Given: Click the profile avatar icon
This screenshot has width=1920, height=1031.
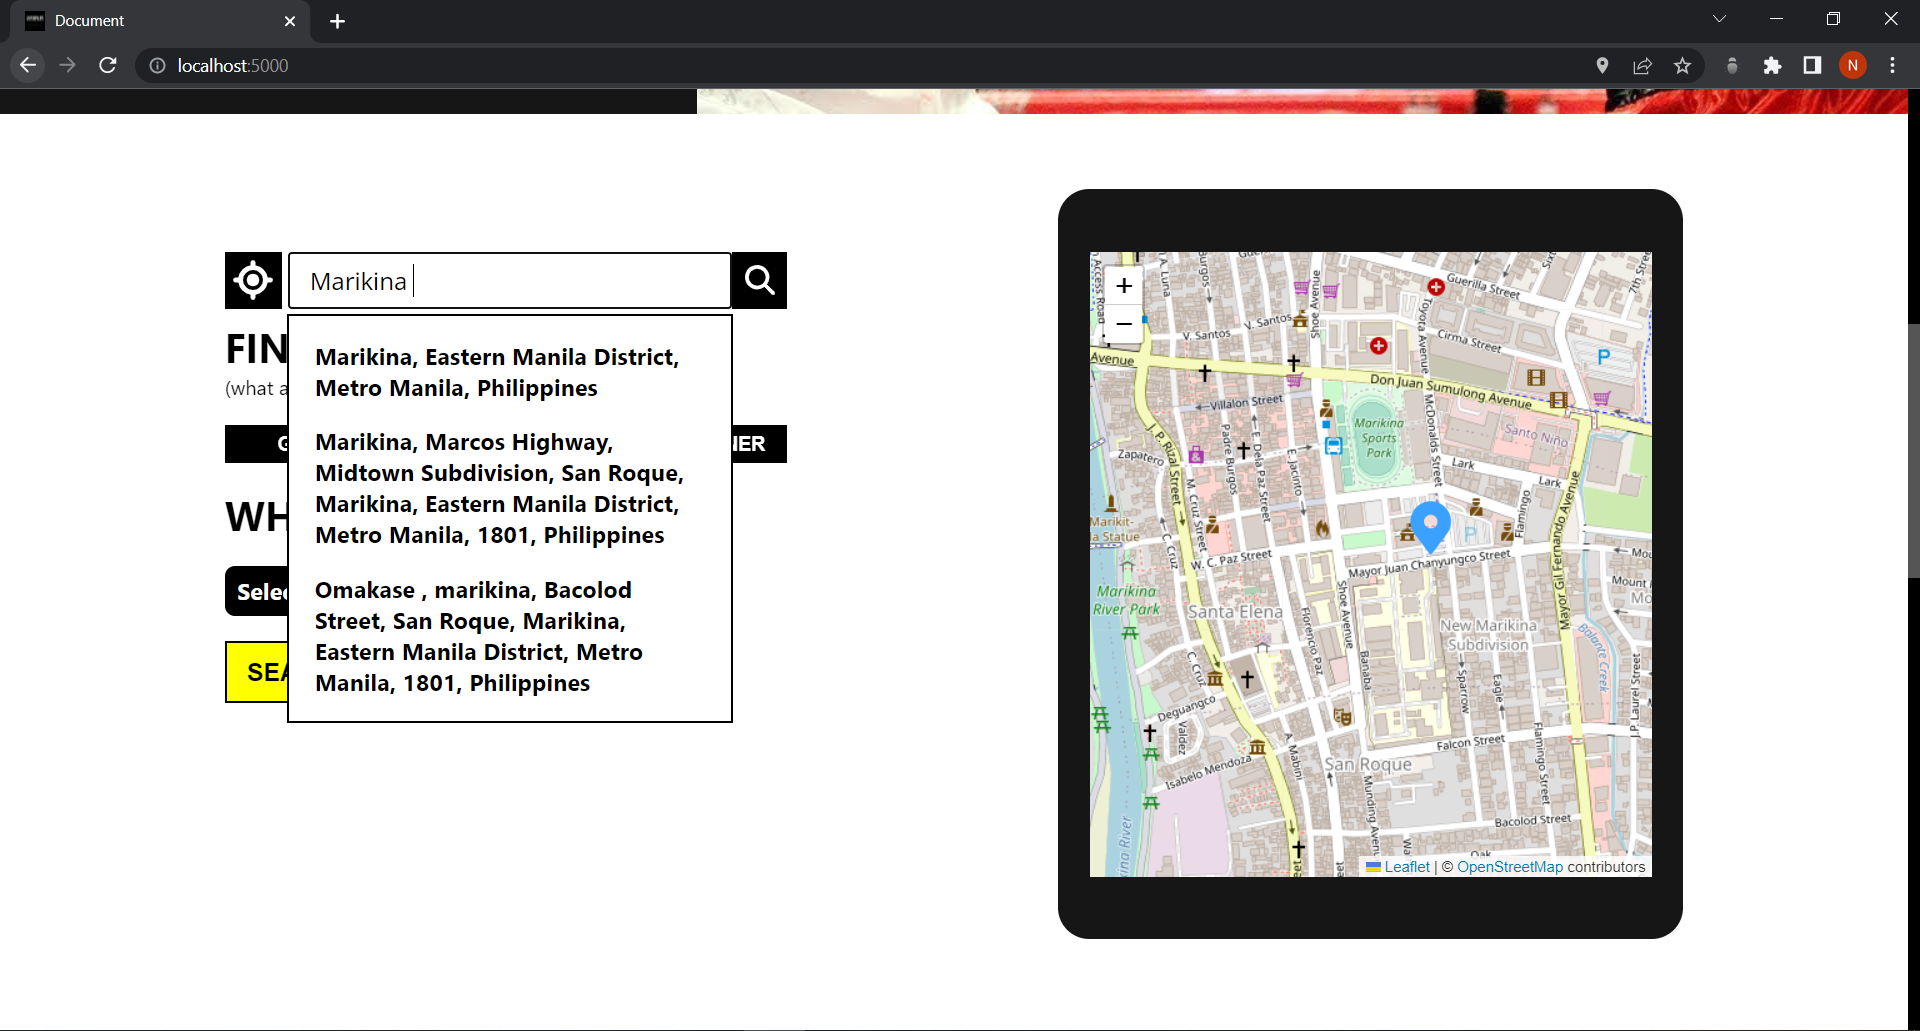Looking at the screenshot, I should [x=1854, y=65].
